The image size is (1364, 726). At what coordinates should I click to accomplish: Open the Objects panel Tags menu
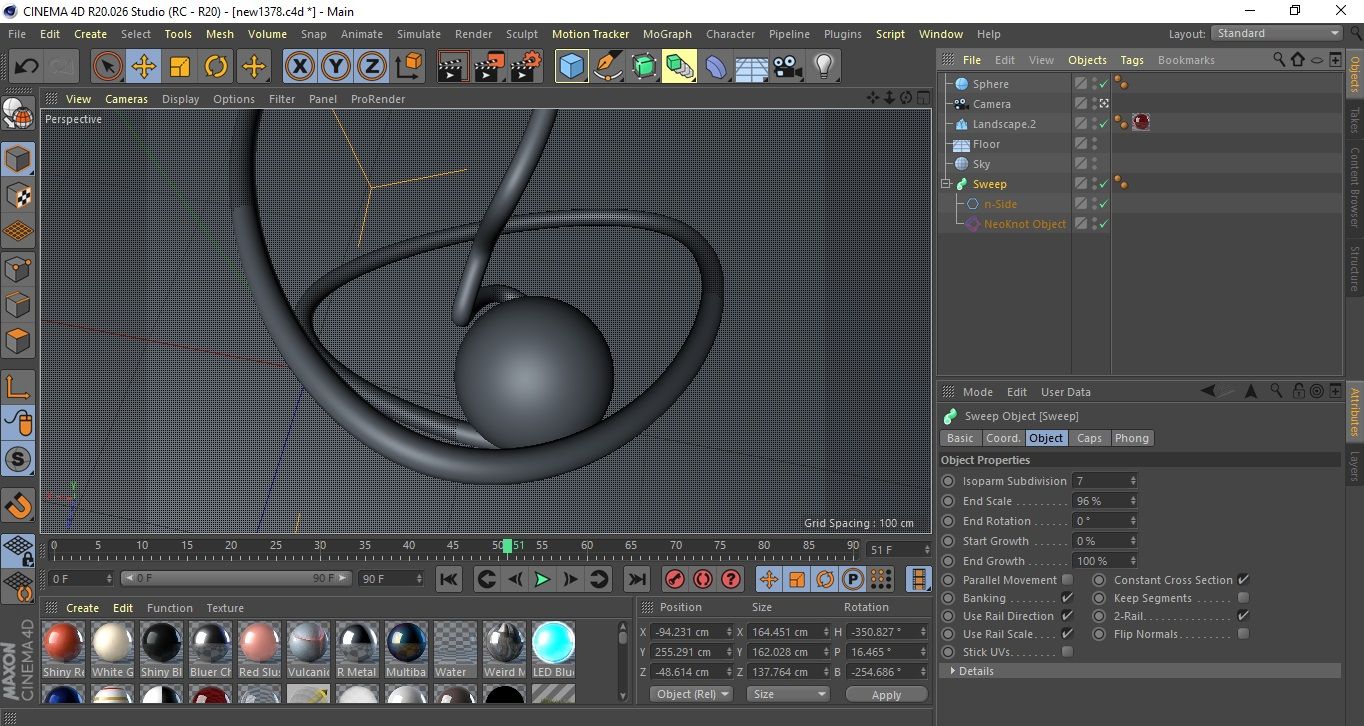[1132, 60]
